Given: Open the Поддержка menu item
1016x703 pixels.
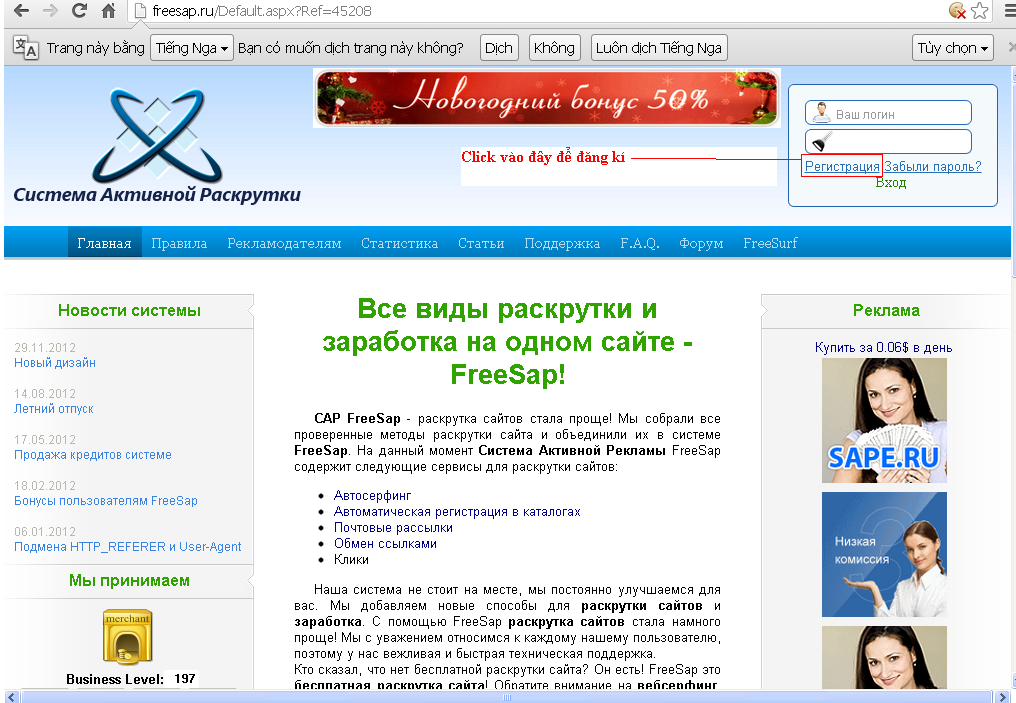Looking at the screenshot, I should 562,243.
